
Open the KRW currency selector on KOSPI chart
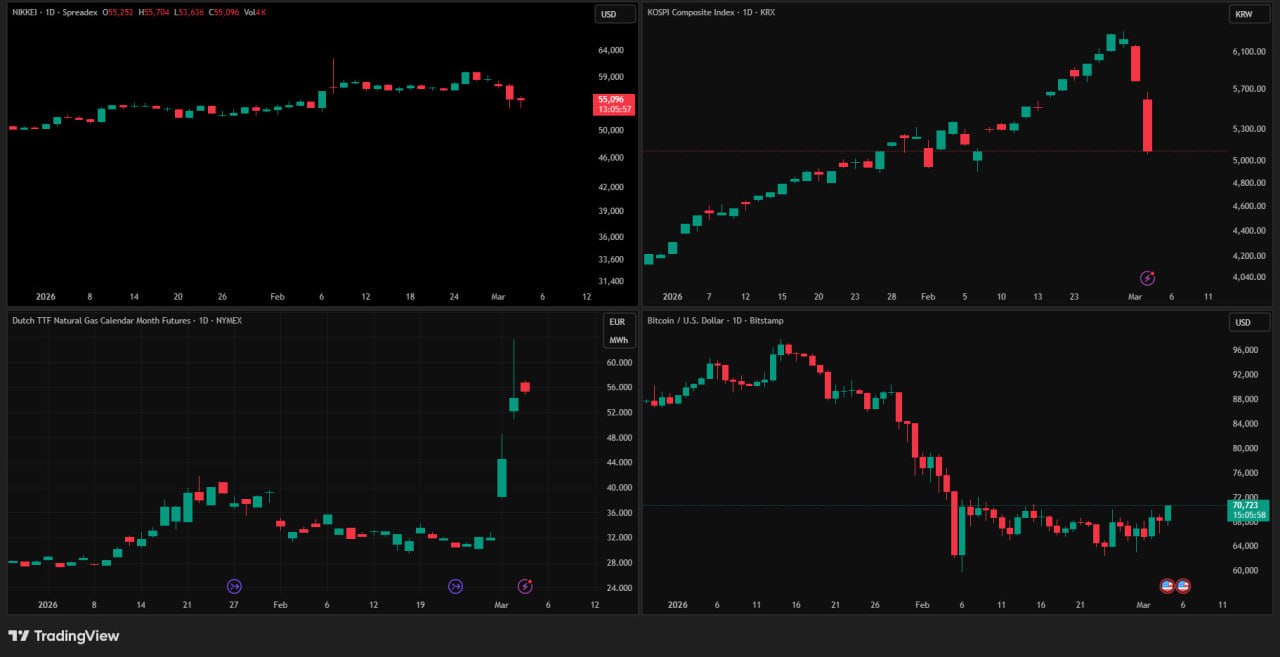1244,14
